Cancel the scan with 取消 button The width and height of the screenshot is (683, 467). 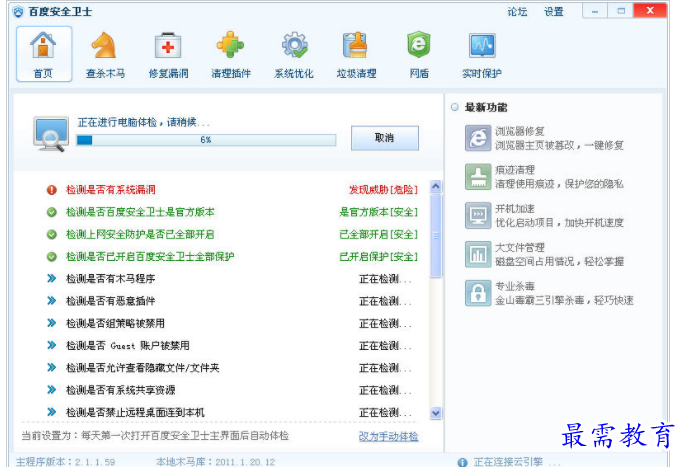[x=385, y=138]
